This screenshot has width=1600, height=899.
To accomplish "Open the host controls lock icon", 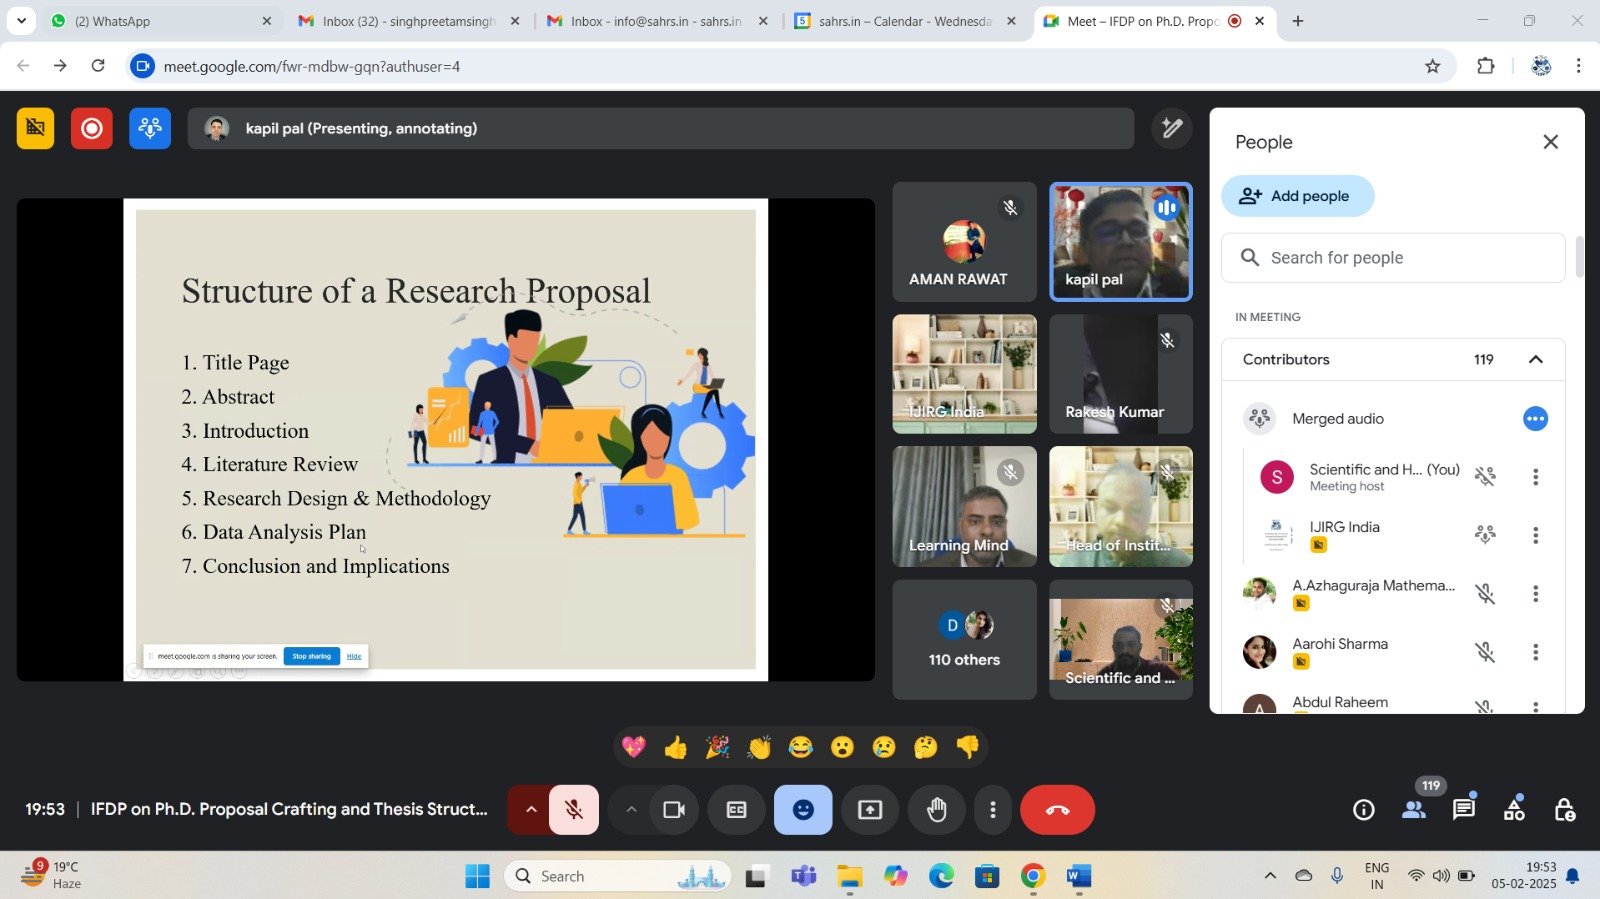I will tap(1565, 810).
